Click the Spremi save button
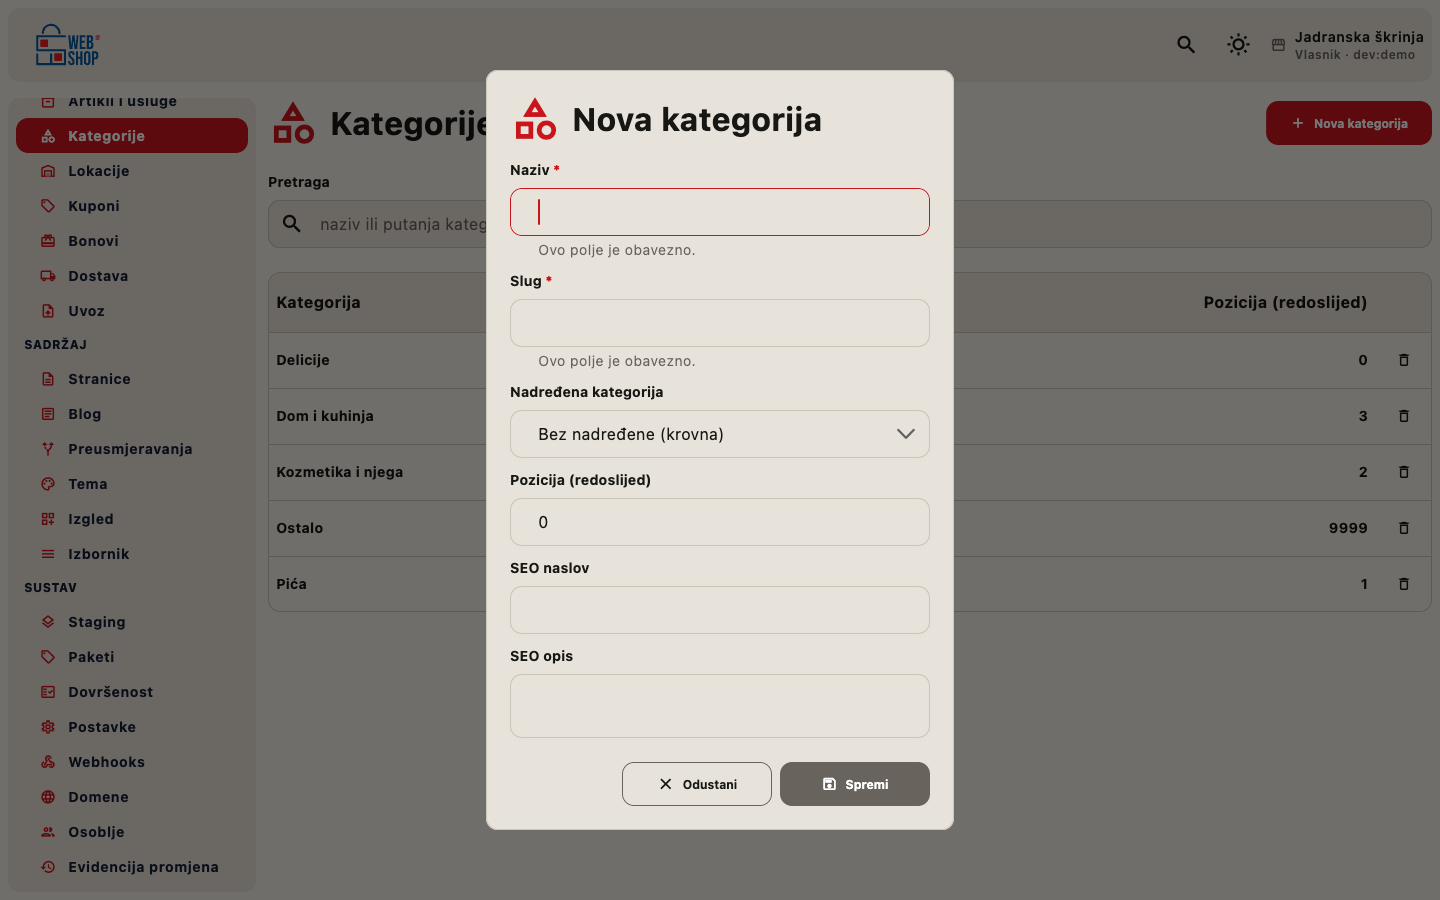The width and height of the screenshot is (1440, 900). (855, 784)
